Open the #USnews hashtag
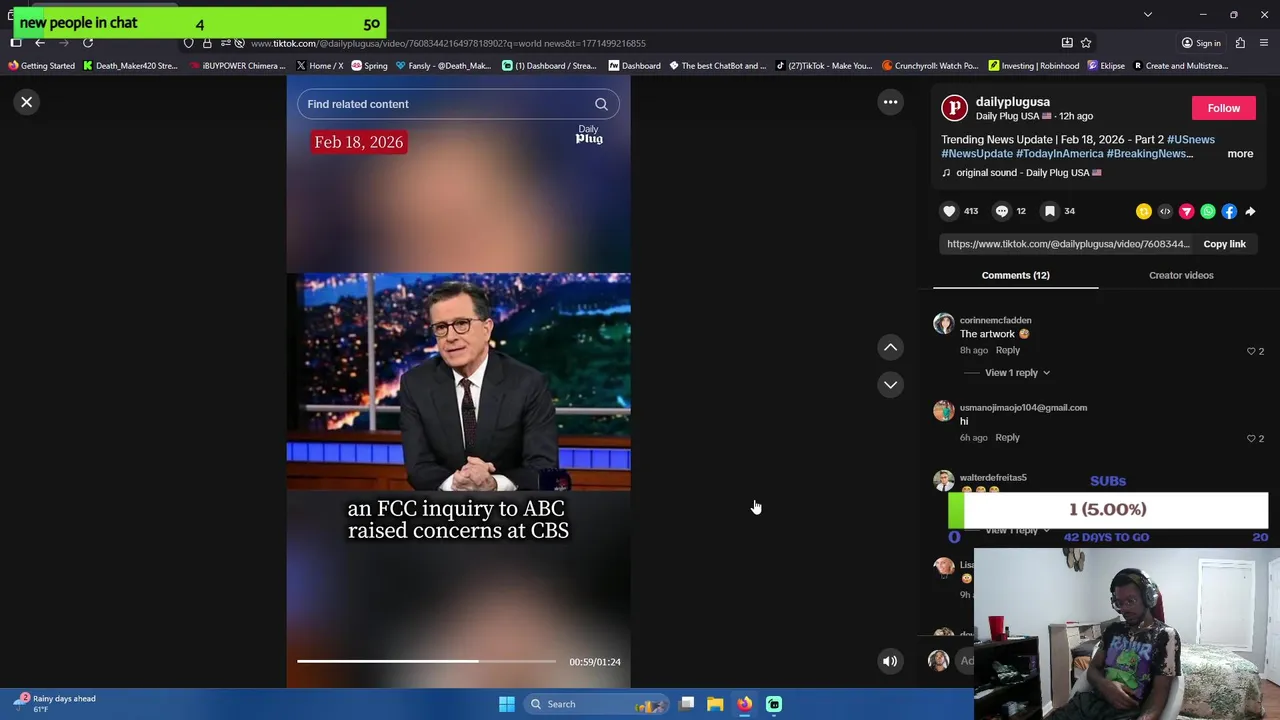The height and width of the screenshot is (720, 1280). point(1191,140)
